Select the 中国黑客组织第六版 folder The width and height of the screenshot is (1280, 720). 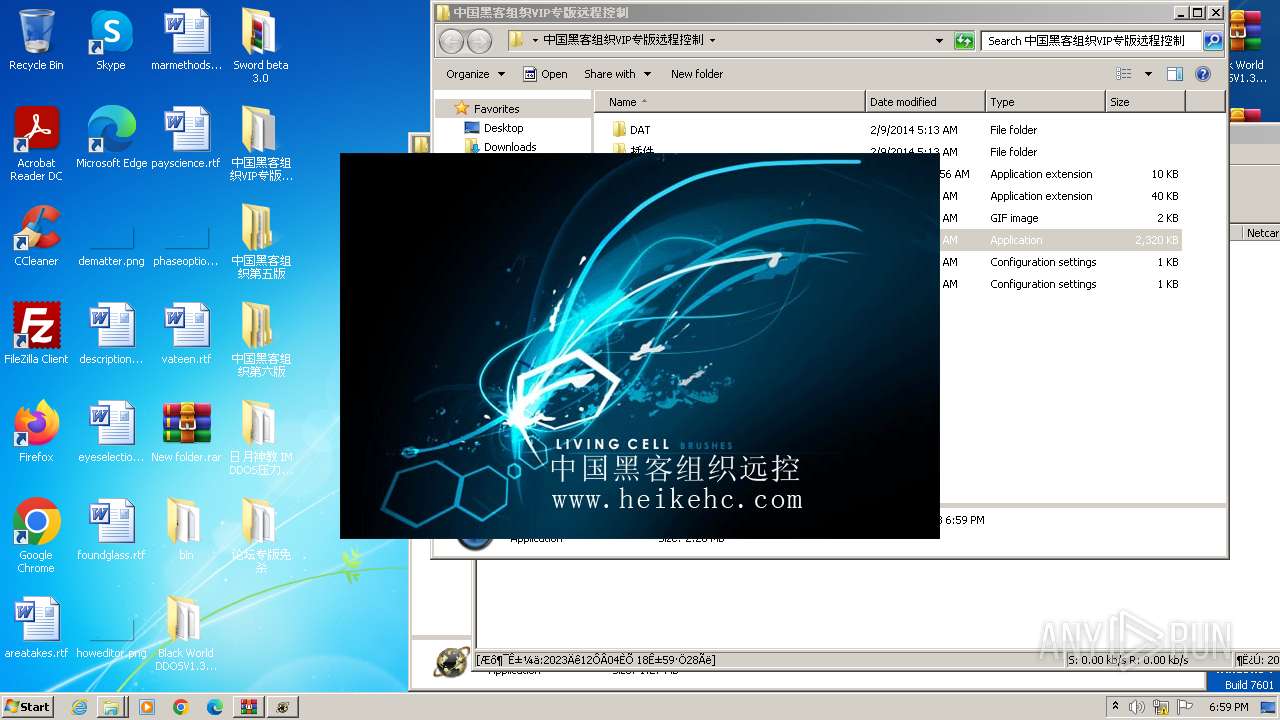(x=260, y=339)
